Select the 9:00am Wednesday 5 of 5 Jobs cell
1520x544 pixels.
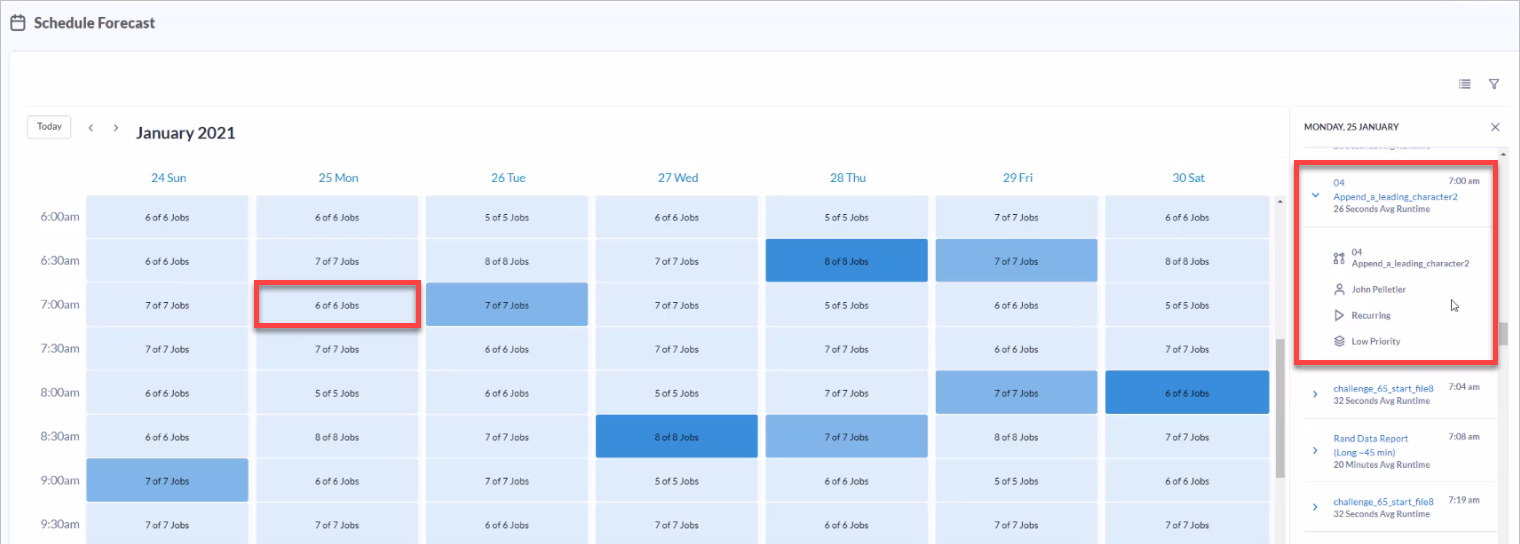677,481
